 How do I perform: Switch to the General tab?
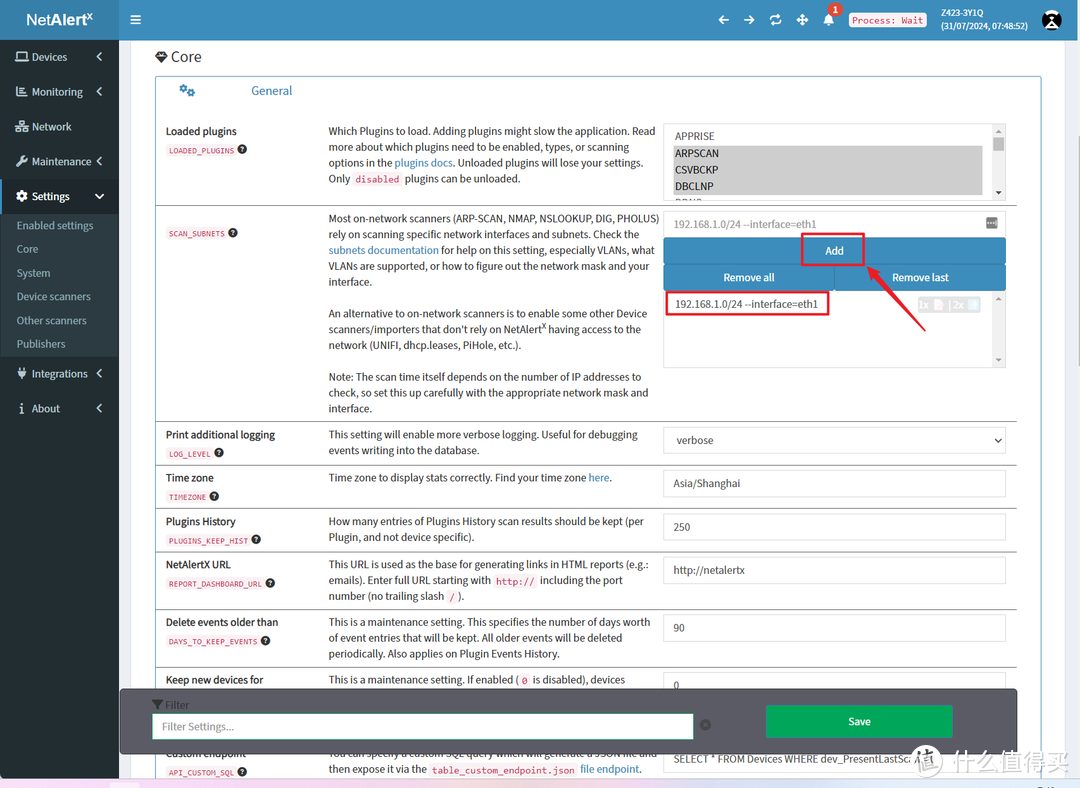coord(271,91)
